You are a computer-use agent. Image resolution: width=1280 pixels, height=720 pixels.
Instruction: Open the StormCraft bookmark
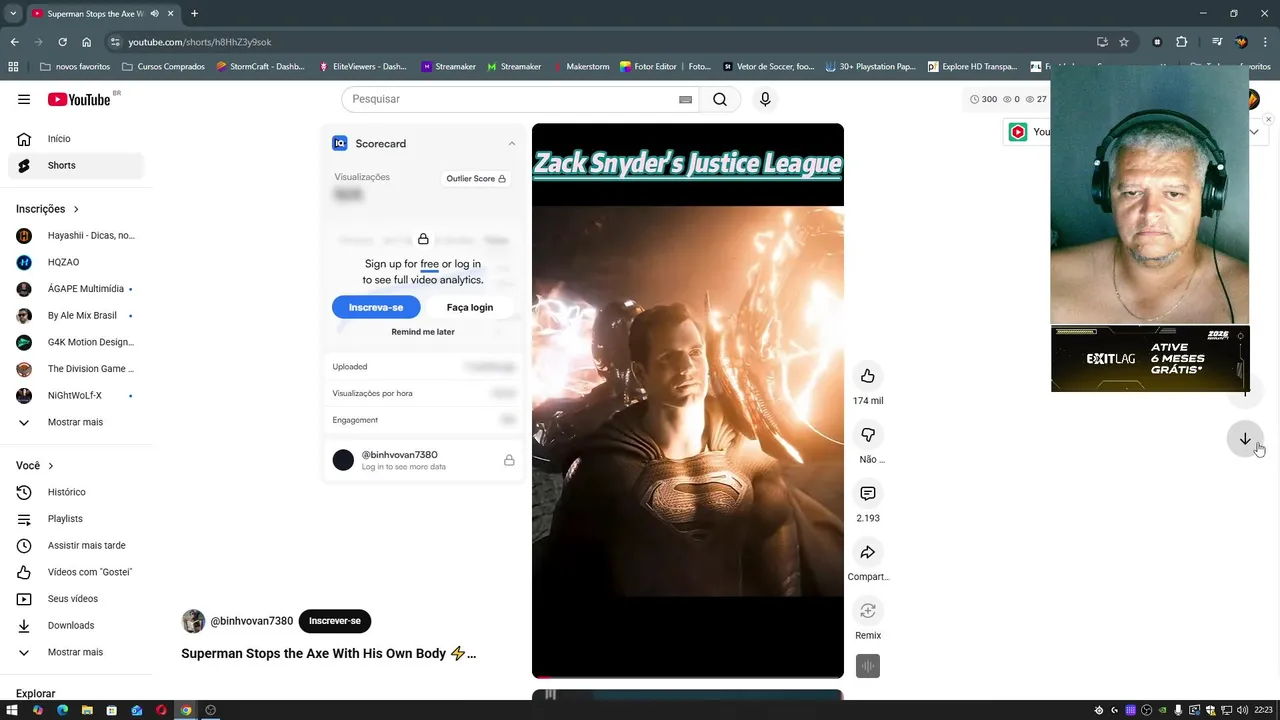point(260,67)
